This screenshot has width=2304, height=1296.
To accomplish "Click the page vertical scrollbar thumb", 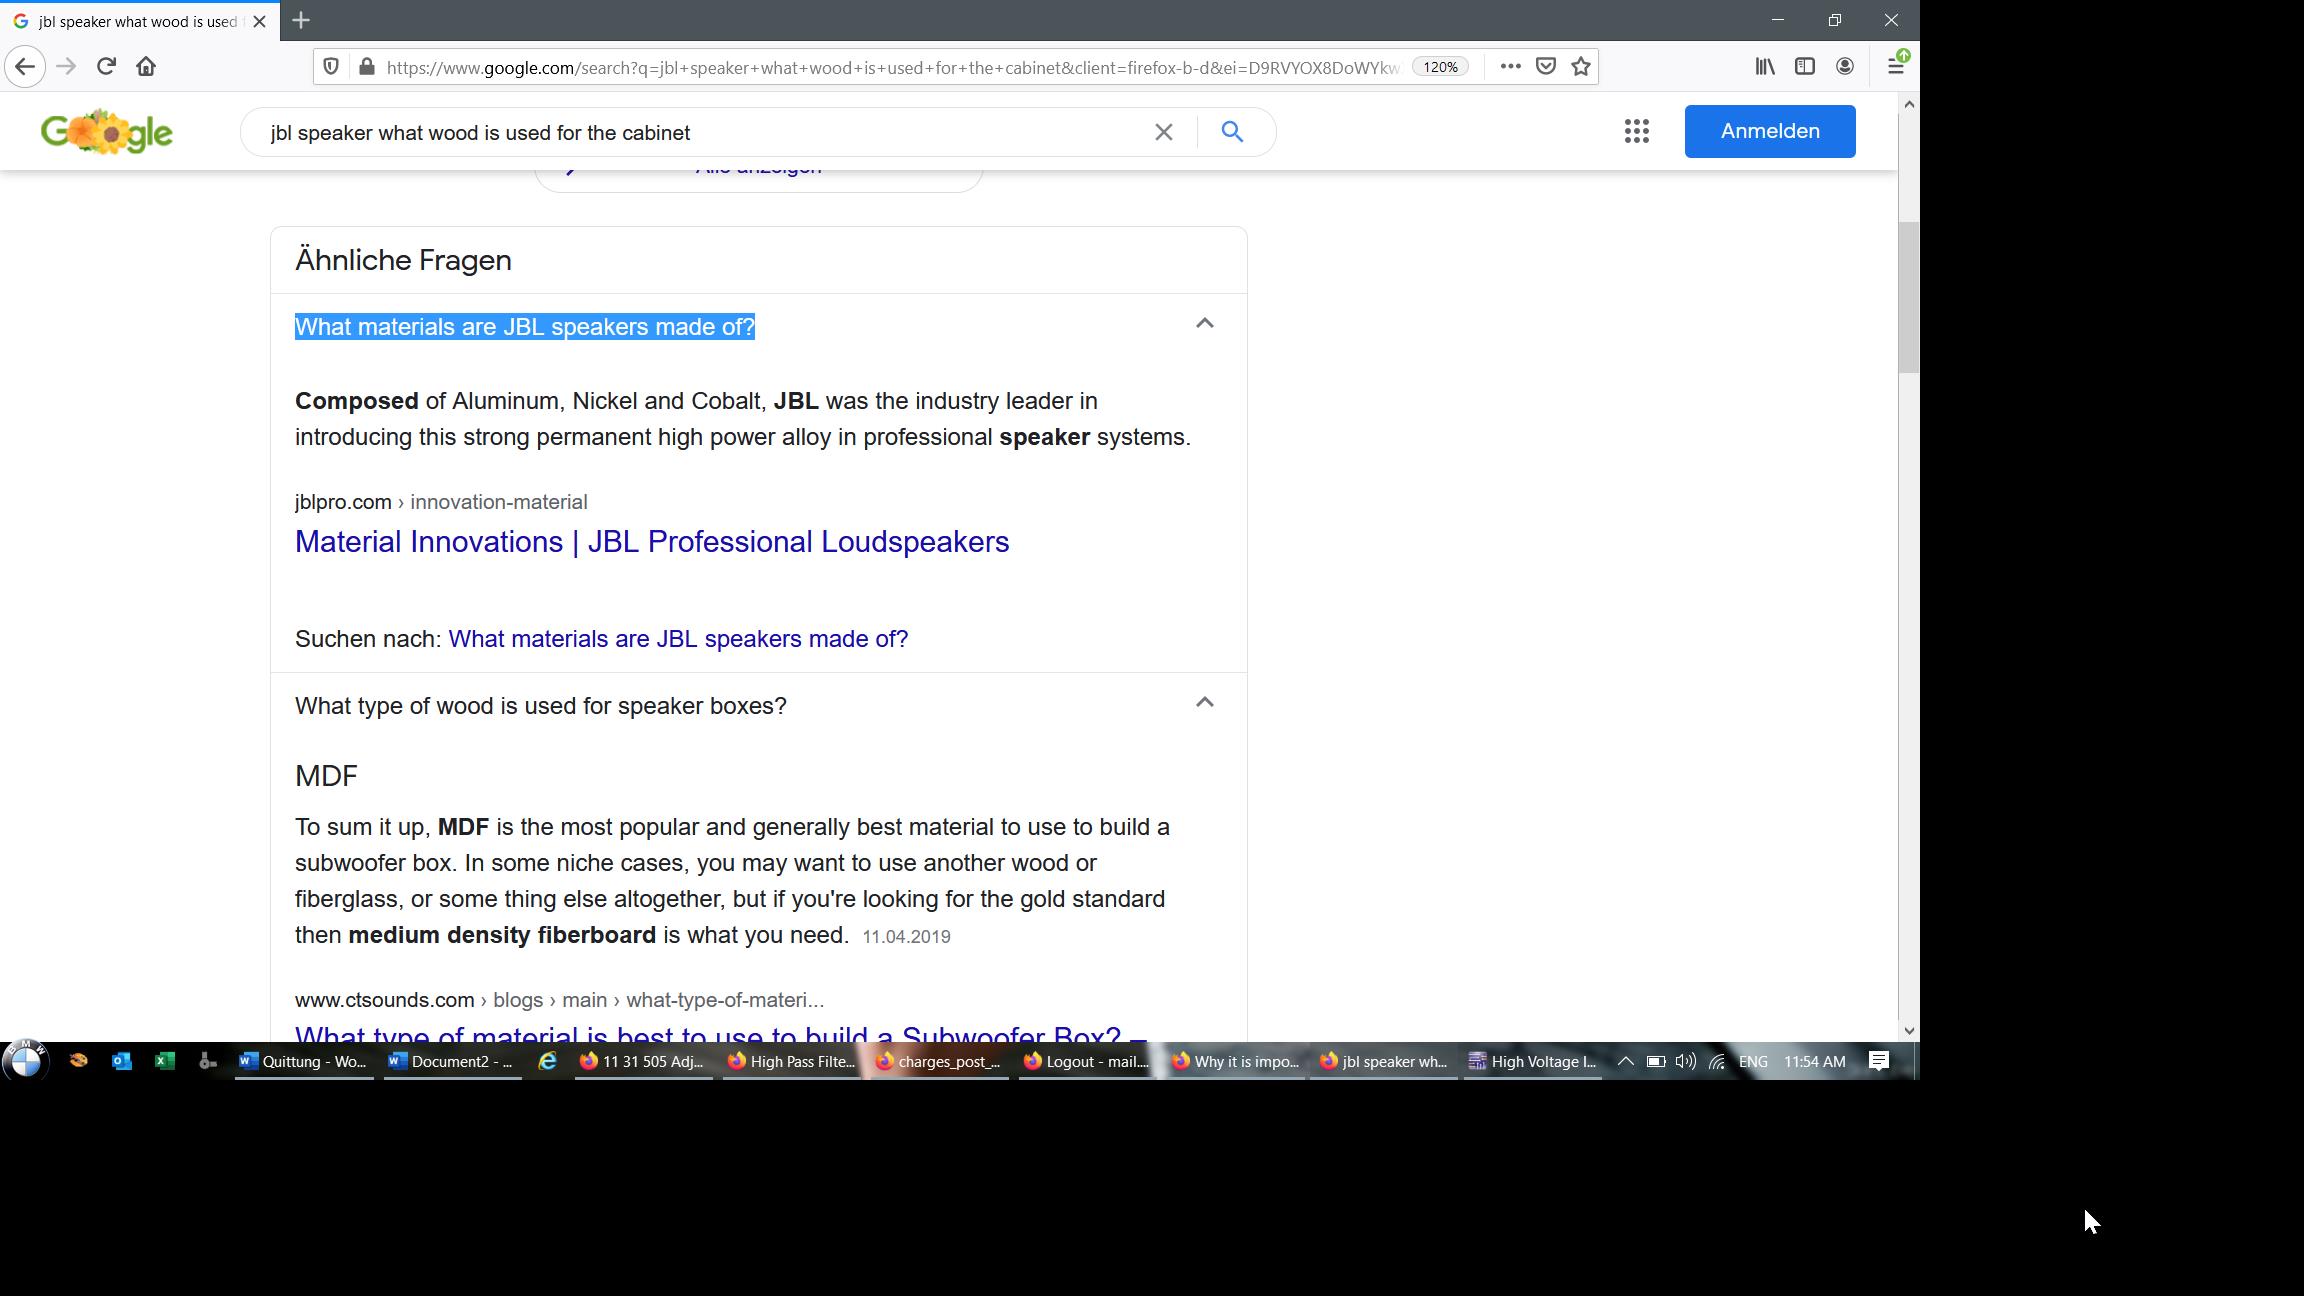I will coord(1908,297).
